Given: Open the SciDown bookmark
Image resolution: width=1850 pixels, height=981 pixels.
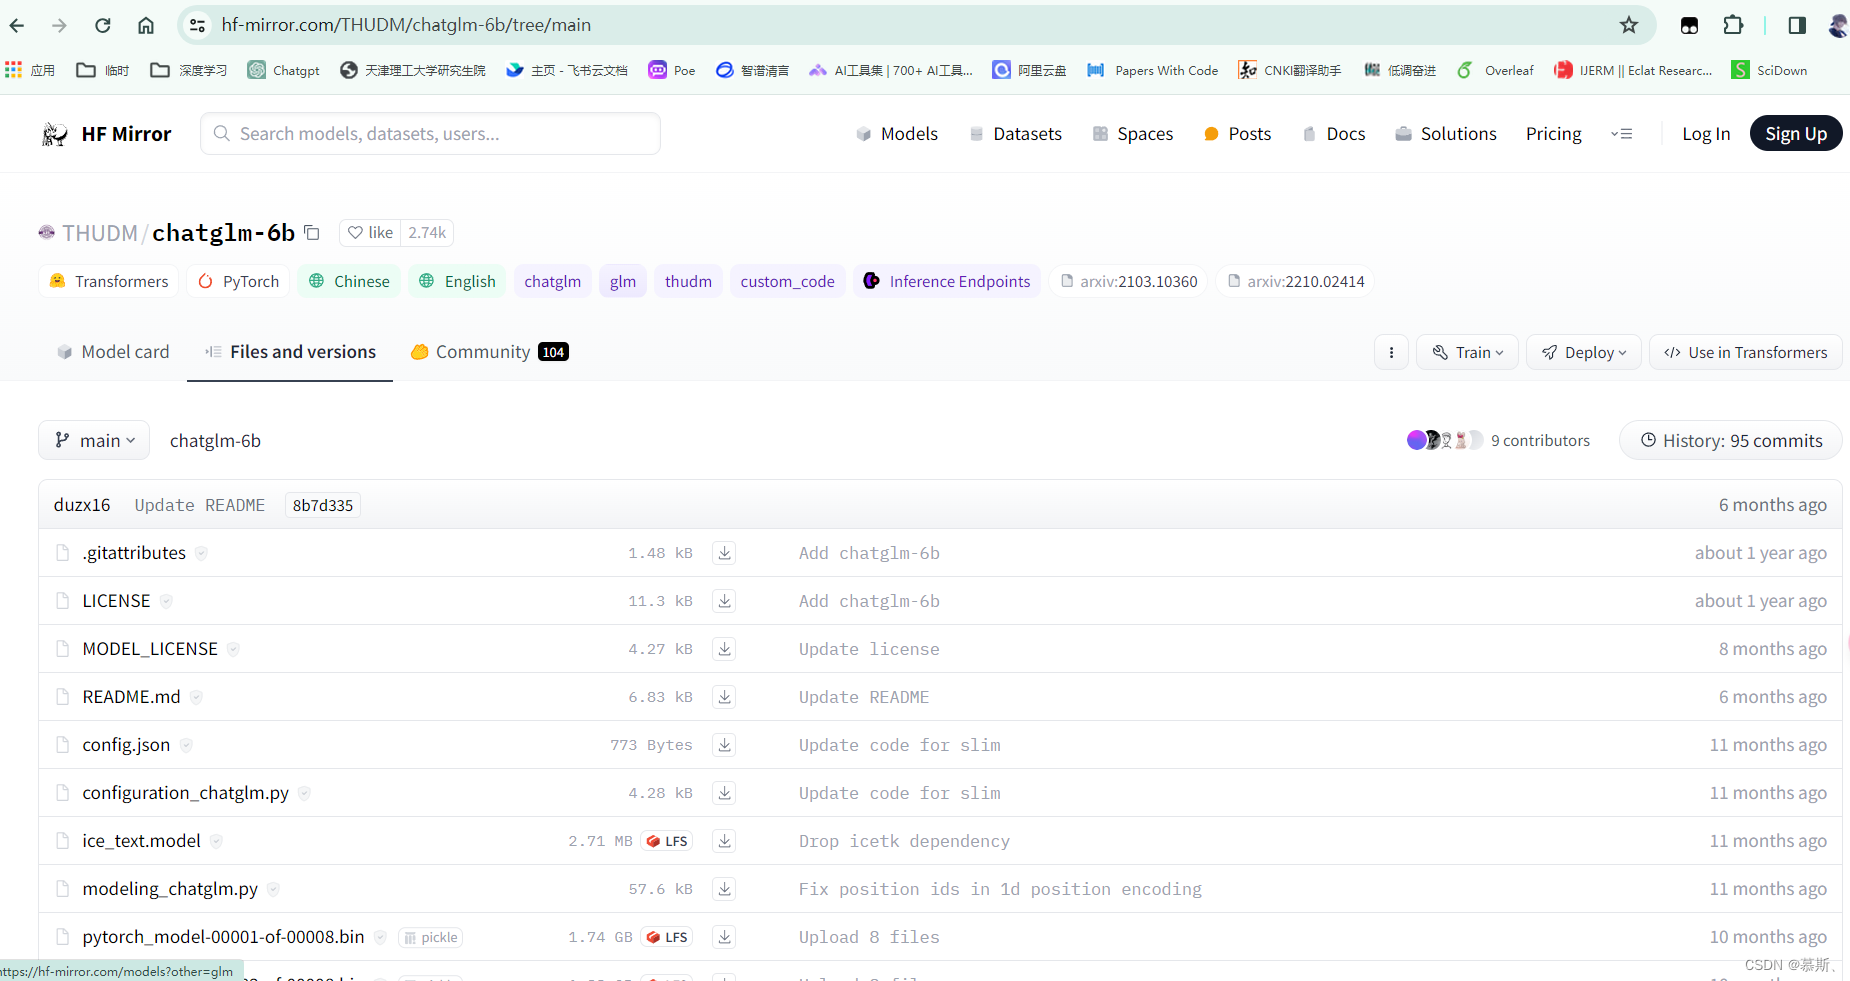Looking at the screenshot, I should coord(1770,70).
